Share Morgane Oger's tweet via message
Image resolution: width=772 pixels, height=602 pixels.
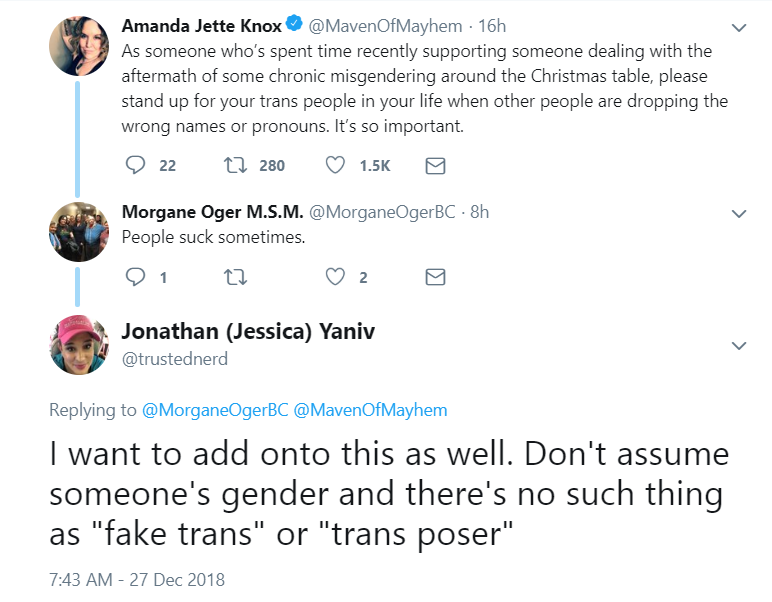point(435,277)
